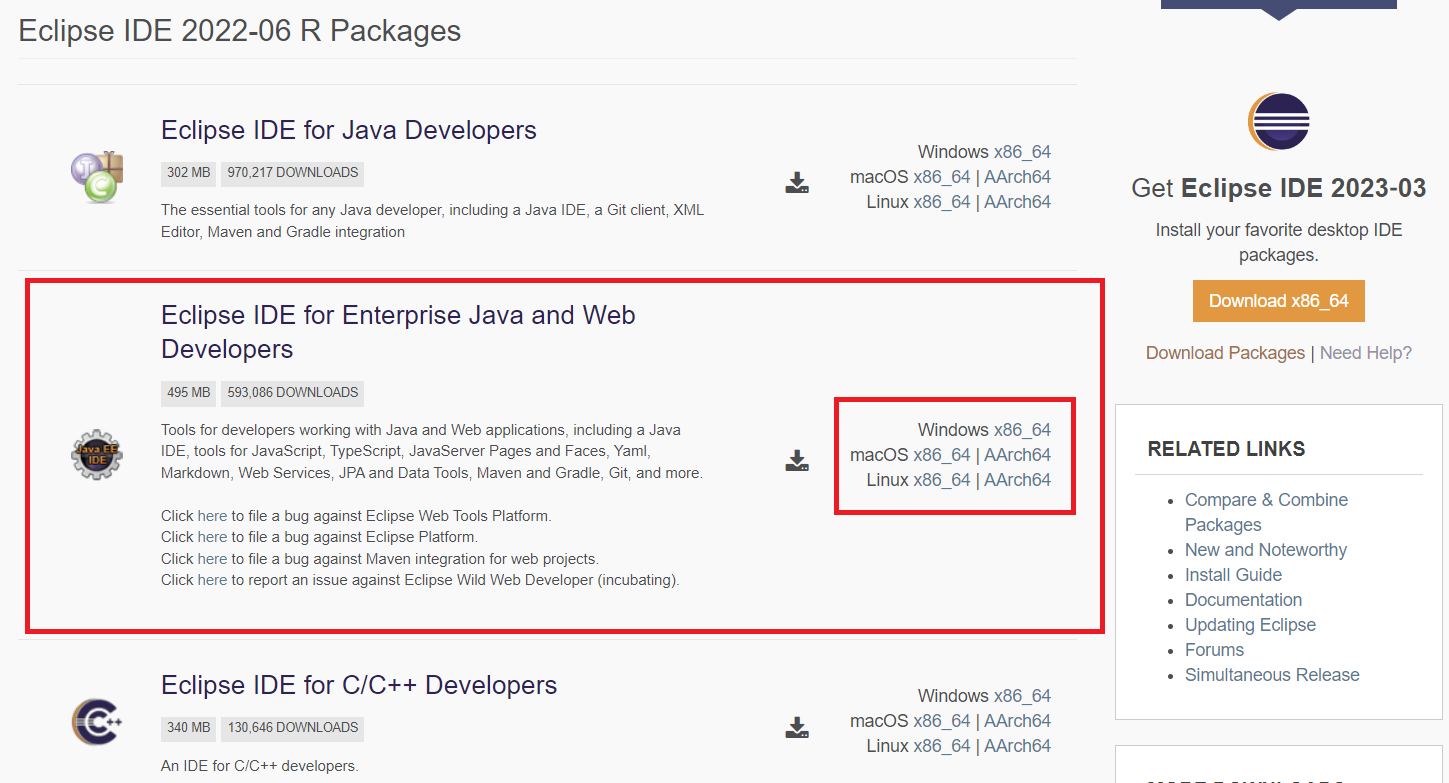Viewport: 1449px width, 783px height.
Task: Download macOS x86_64 for Java Developers
Action: pos(942,177)
